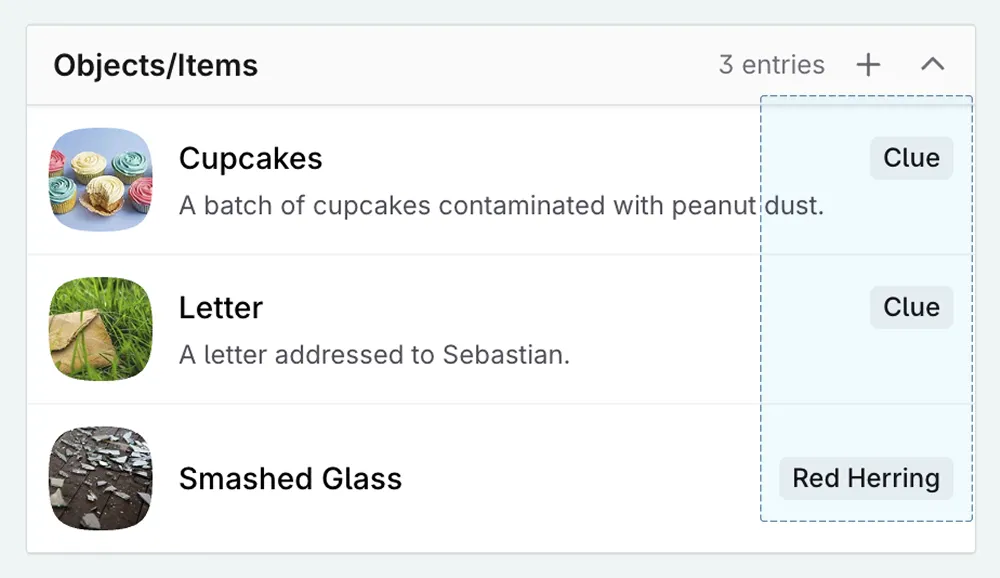Open the Letter thumbnail image
The width and height of the screenshot is (1000, 578).
(x=100, y=328)
